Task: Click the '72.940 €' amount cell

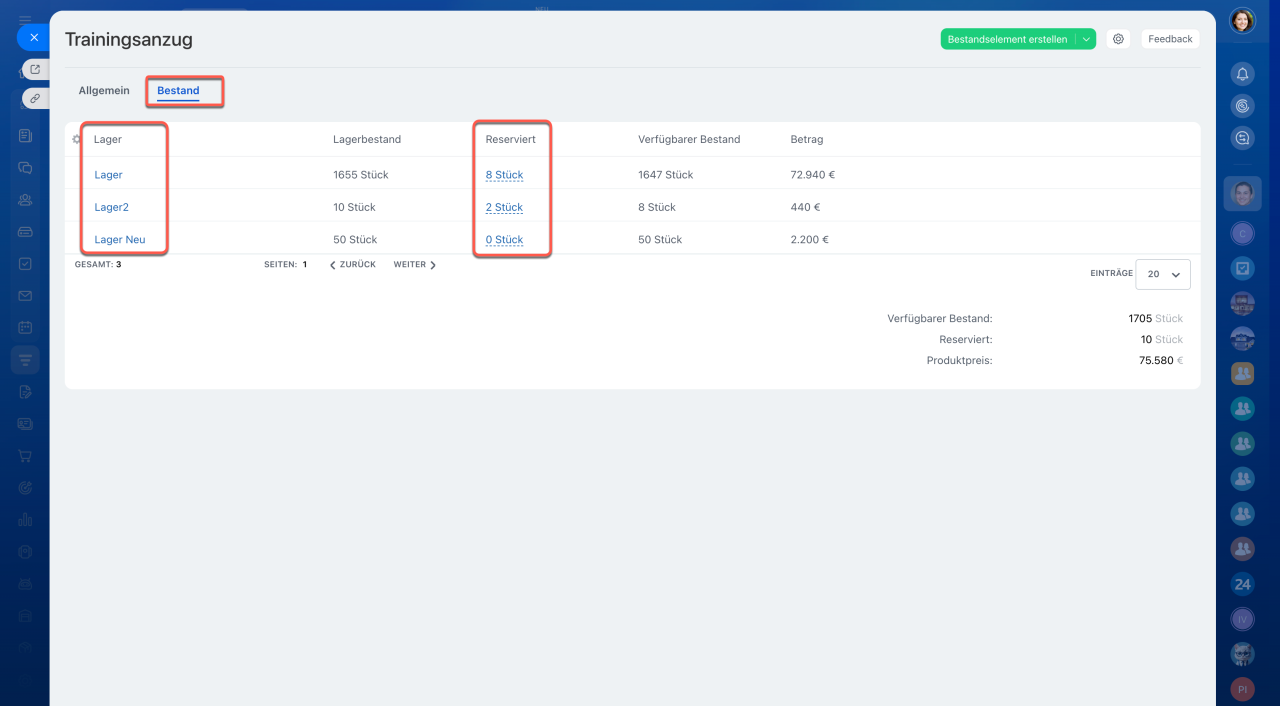Action: point(813,175)
